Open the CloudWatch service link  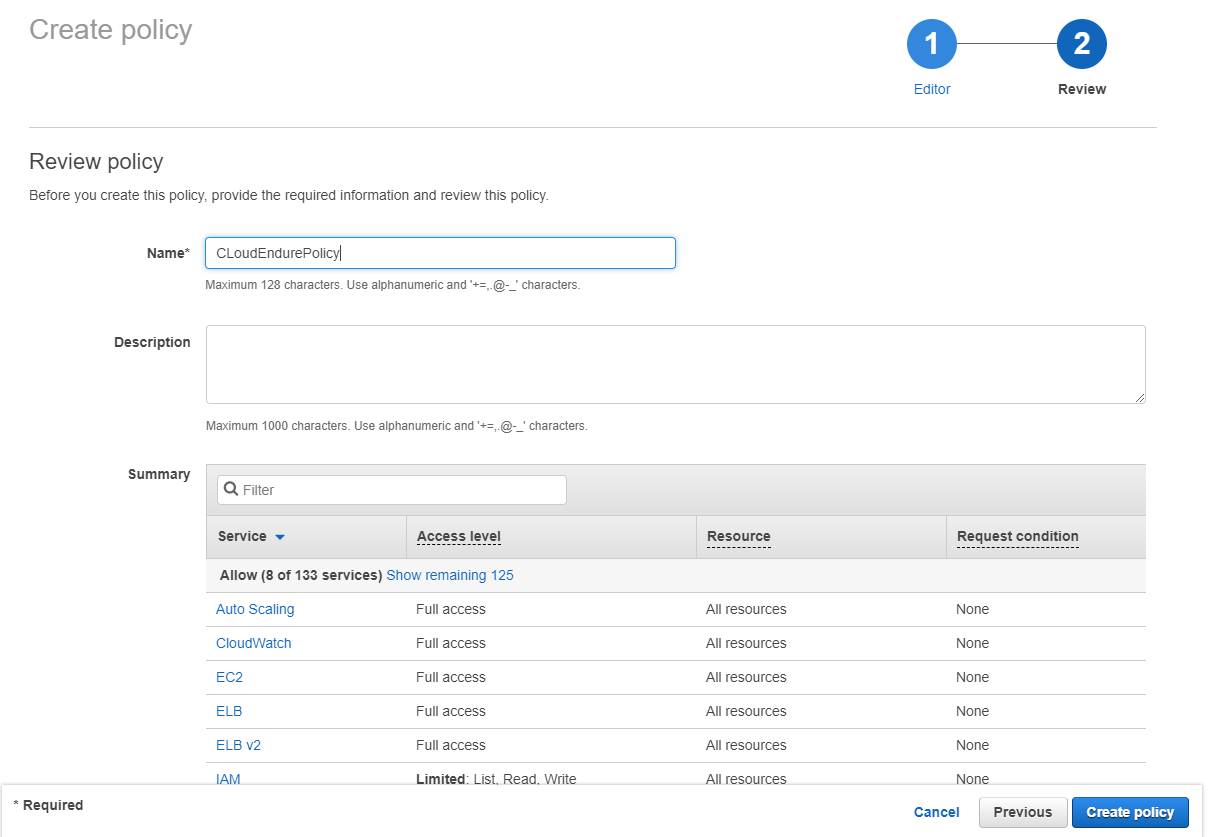pos(254,643)
